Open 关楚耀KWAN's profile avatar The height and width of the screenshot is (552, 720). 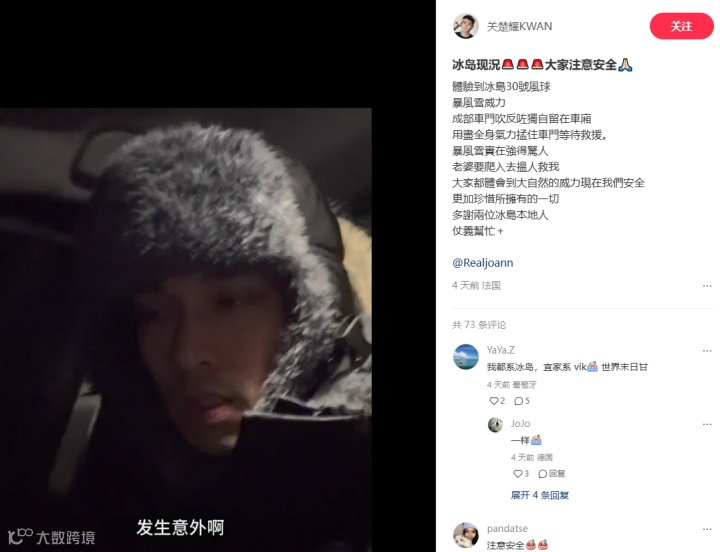point(466,26)
